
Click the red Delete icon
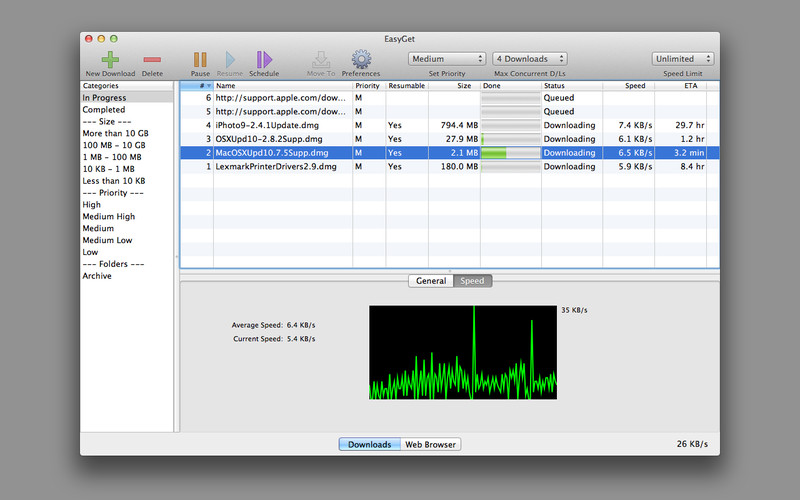pos(152,59)
